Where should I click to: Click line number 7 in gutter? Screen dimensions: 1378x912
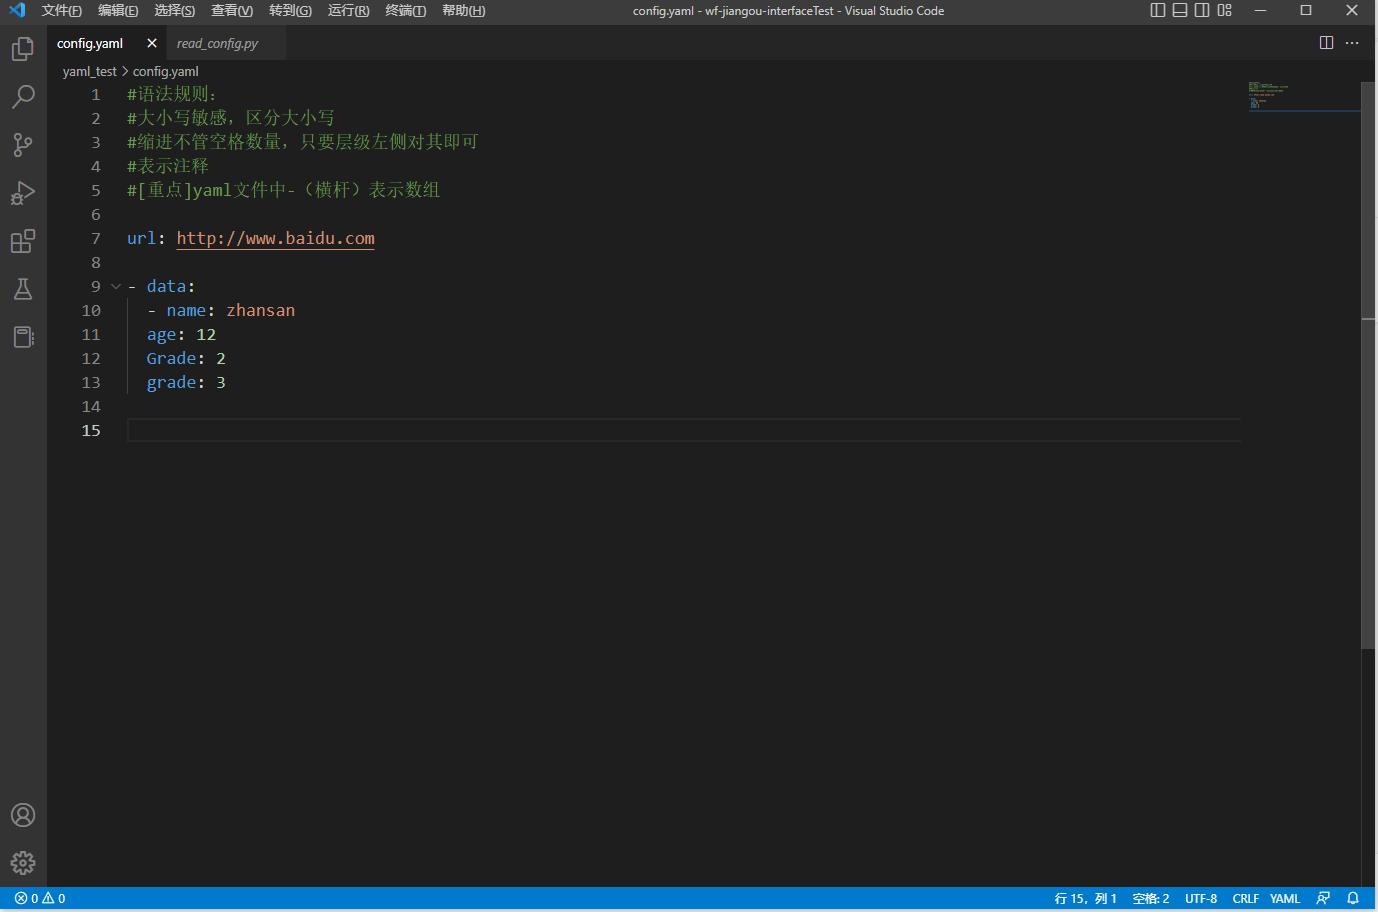[x=96, y=238]
